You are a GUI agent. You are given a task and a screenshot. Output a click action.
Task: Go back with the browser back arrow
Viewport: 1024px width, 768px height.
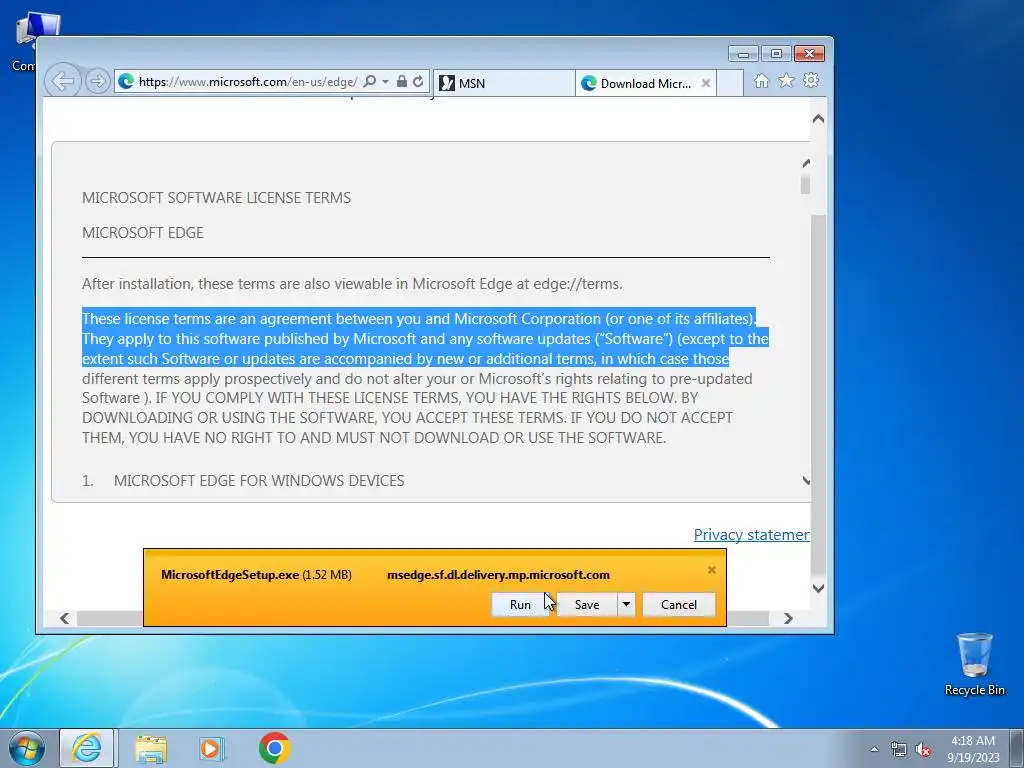[63, 82]
